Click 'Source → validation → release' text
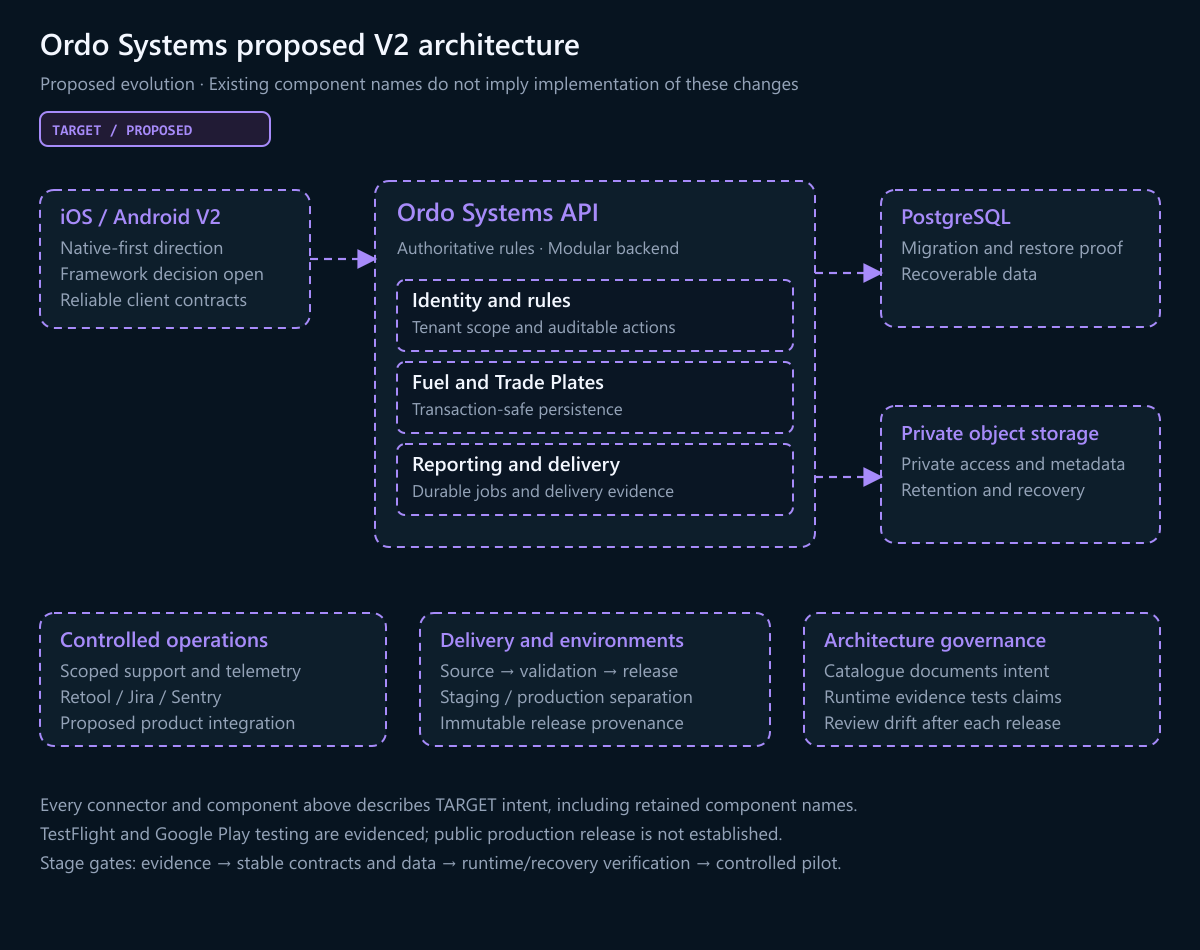 coord(559,671)
